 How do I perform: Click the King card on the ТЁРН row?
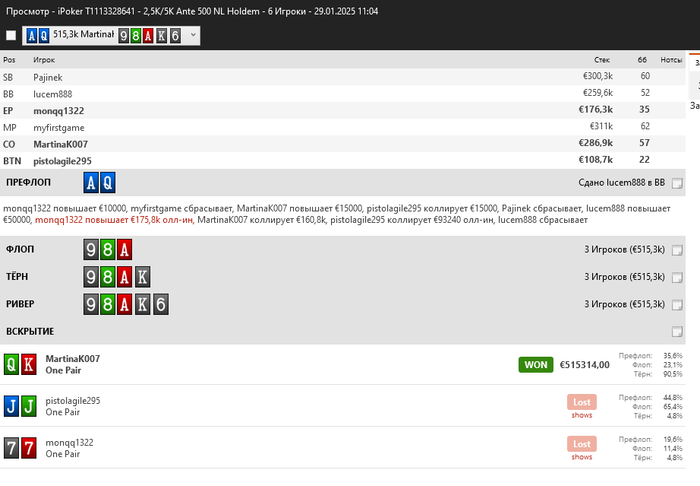pyautogui.click(x=142, y=277)
